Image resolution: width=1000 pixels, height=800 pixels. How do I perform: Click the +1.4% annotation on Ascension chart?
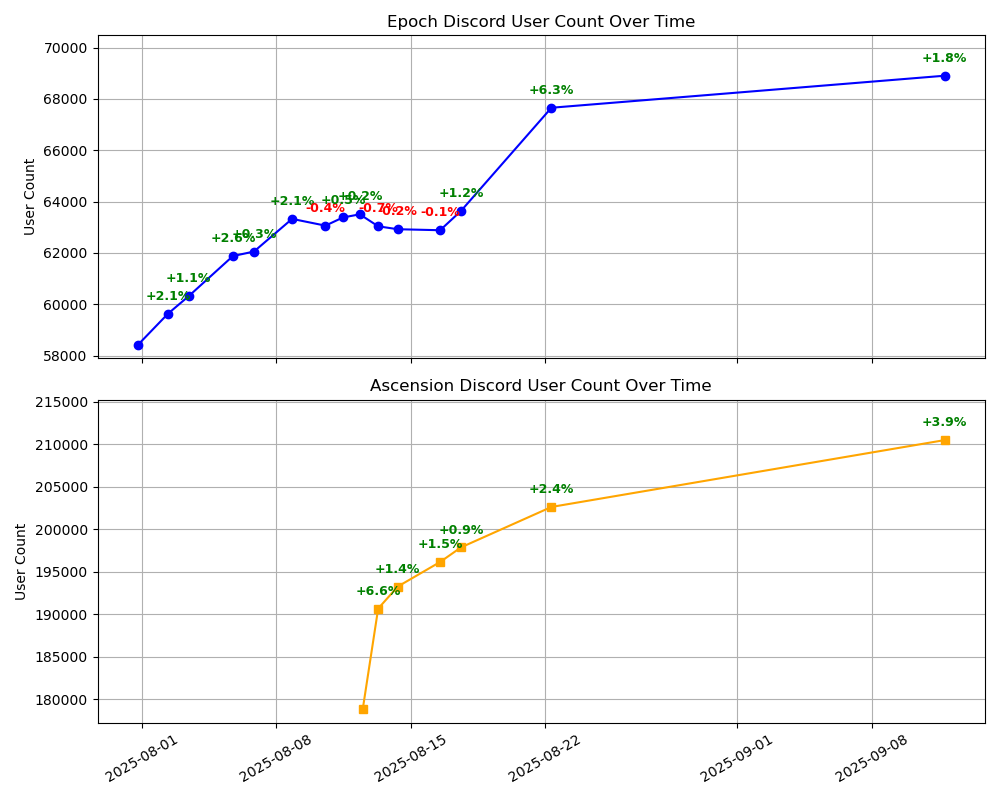(397, 568)
